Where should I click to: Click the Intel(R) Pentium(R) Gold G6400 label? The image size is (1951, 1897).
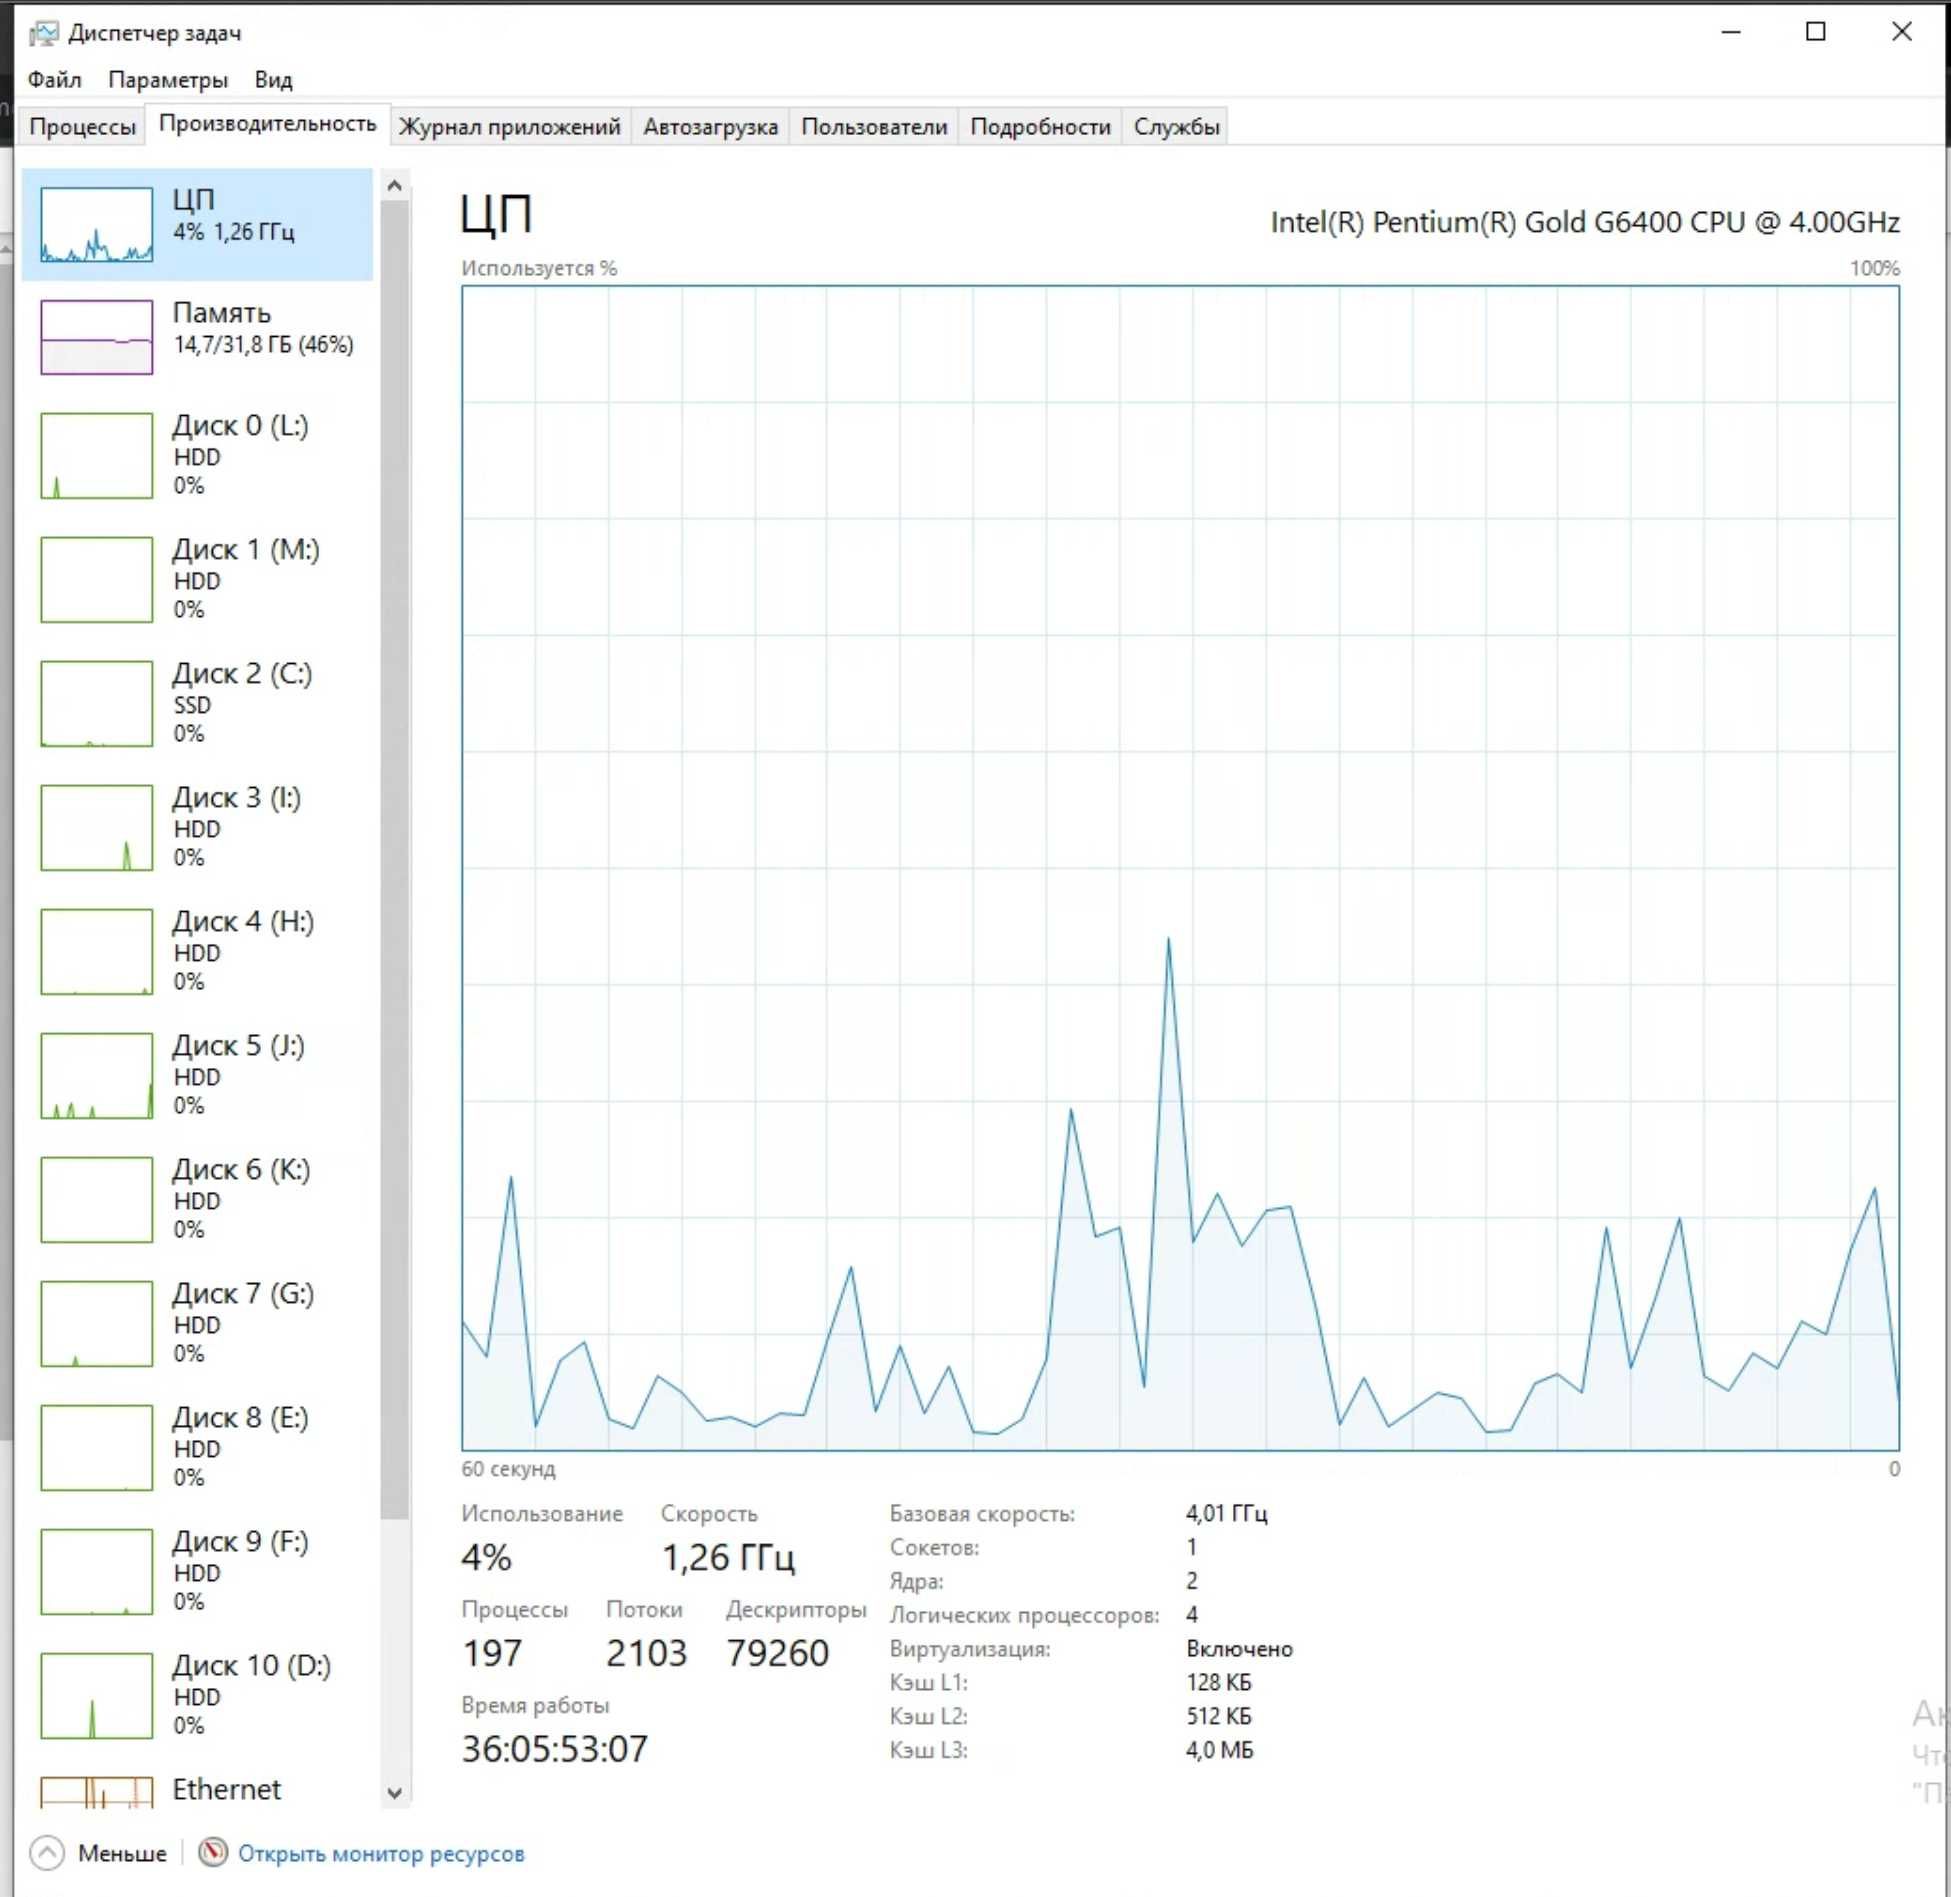click(x=1585, y=222)
